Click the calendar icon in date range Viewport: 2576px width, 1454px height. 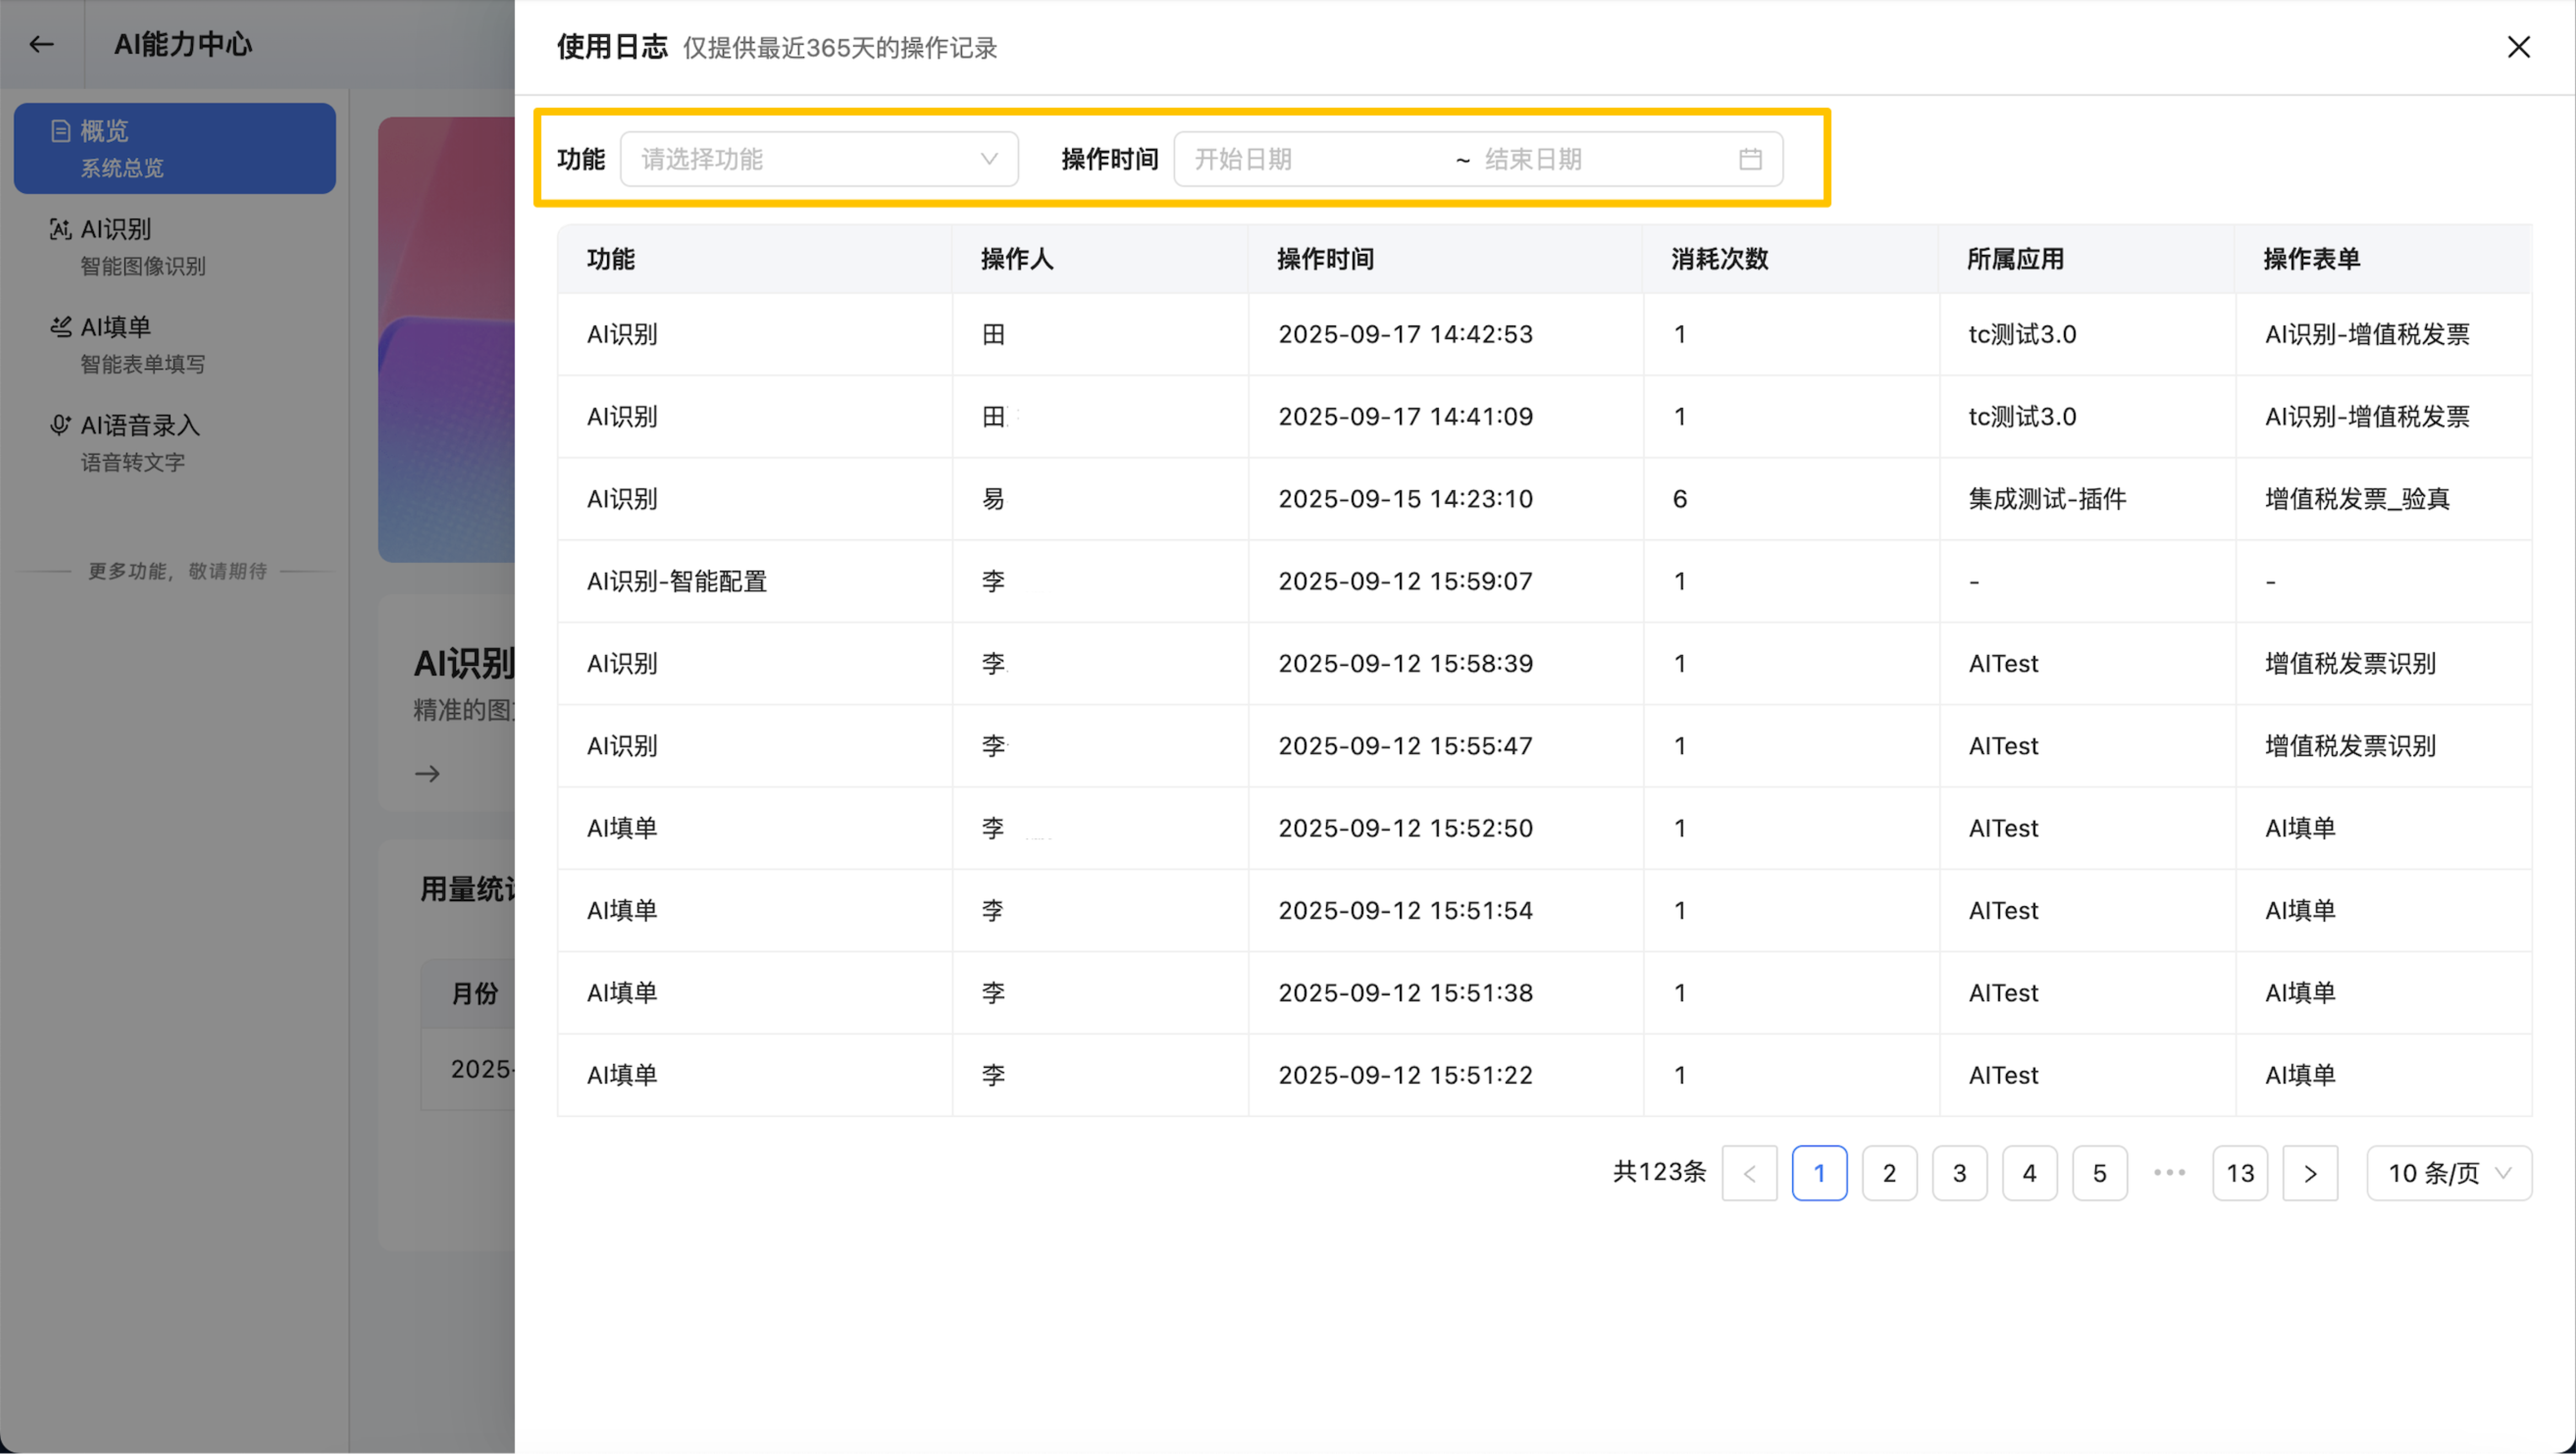coord(1749,159)
